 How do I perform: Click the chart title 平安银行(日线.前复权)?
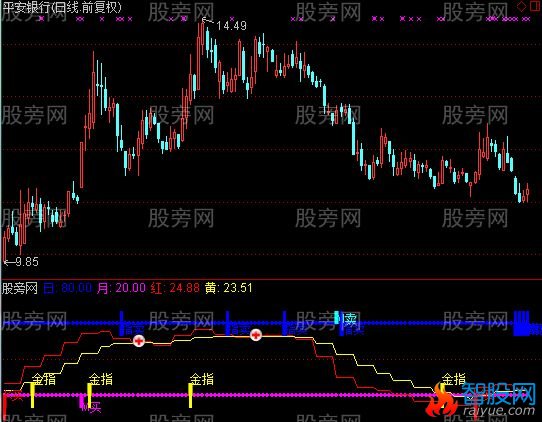coord(62,8)
